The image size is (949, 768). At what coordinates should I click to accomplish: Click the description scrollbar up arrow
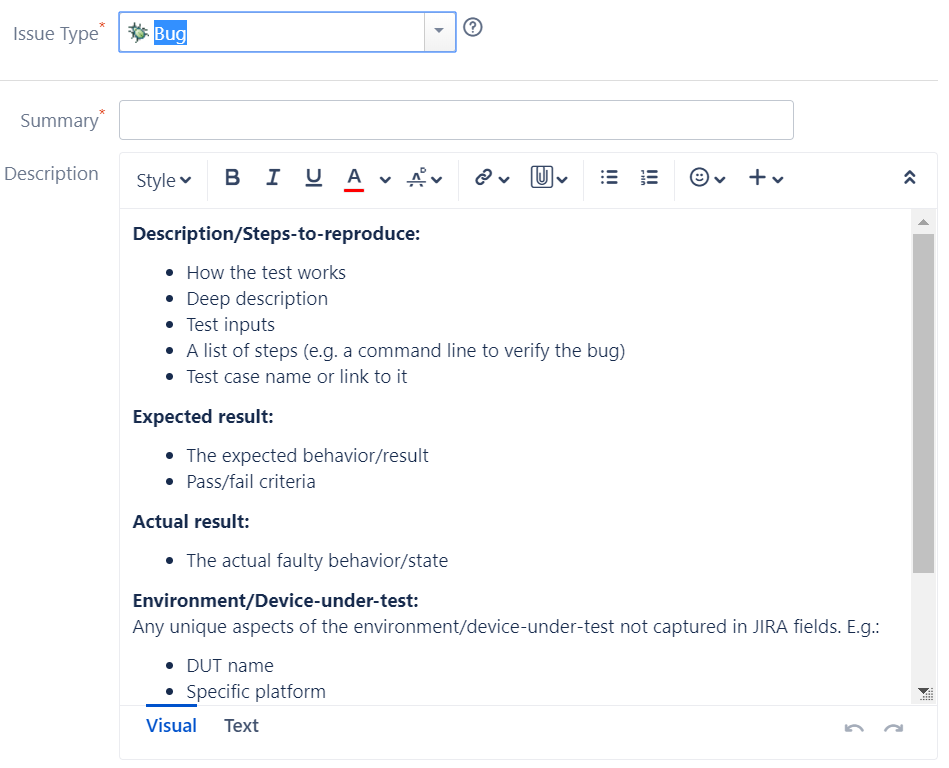(923, 222)
